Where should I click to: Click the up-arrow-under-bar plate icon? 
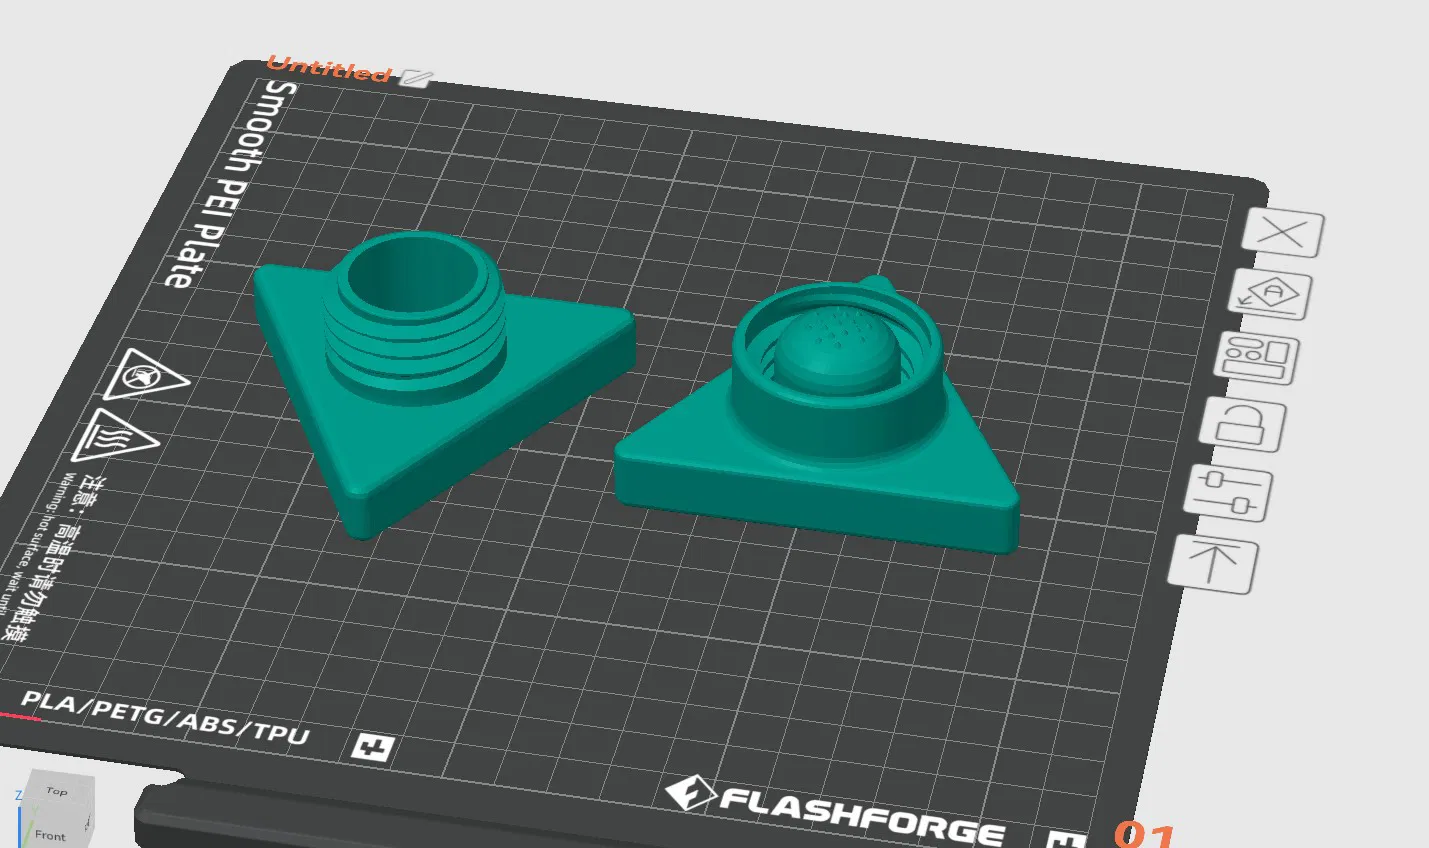(1213, 563)
